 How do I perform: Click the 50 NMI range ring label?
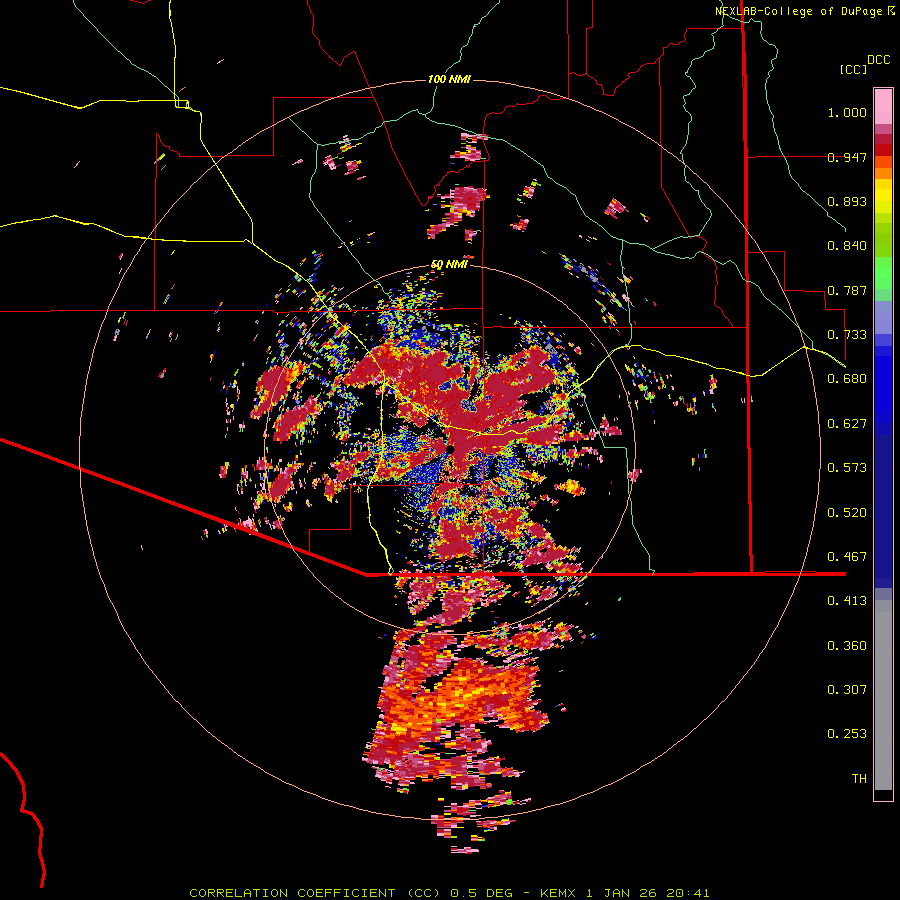pos(449,265)
